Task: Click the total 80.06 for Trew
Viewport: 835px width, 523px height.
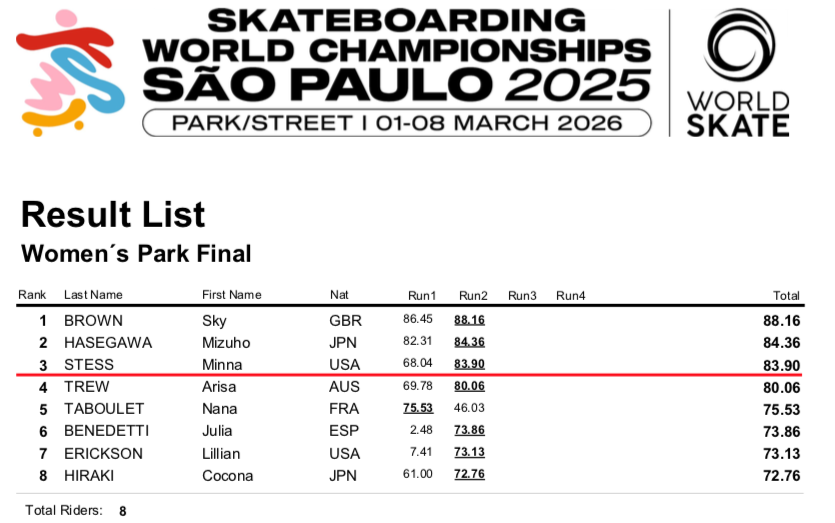Action: [x=780, y=387]
